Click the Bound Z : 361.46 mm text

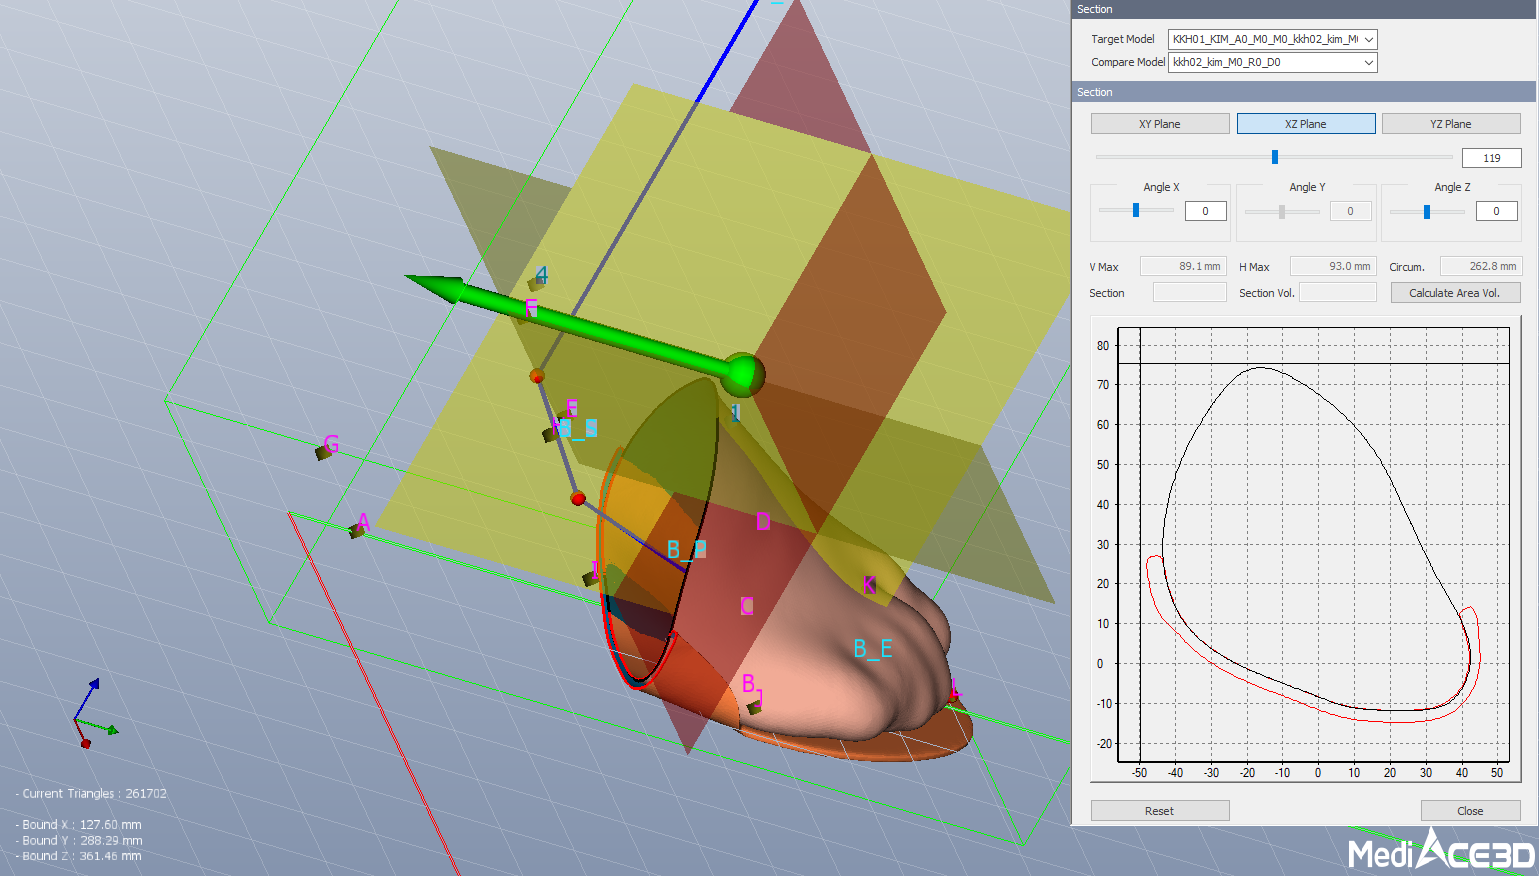79,856
